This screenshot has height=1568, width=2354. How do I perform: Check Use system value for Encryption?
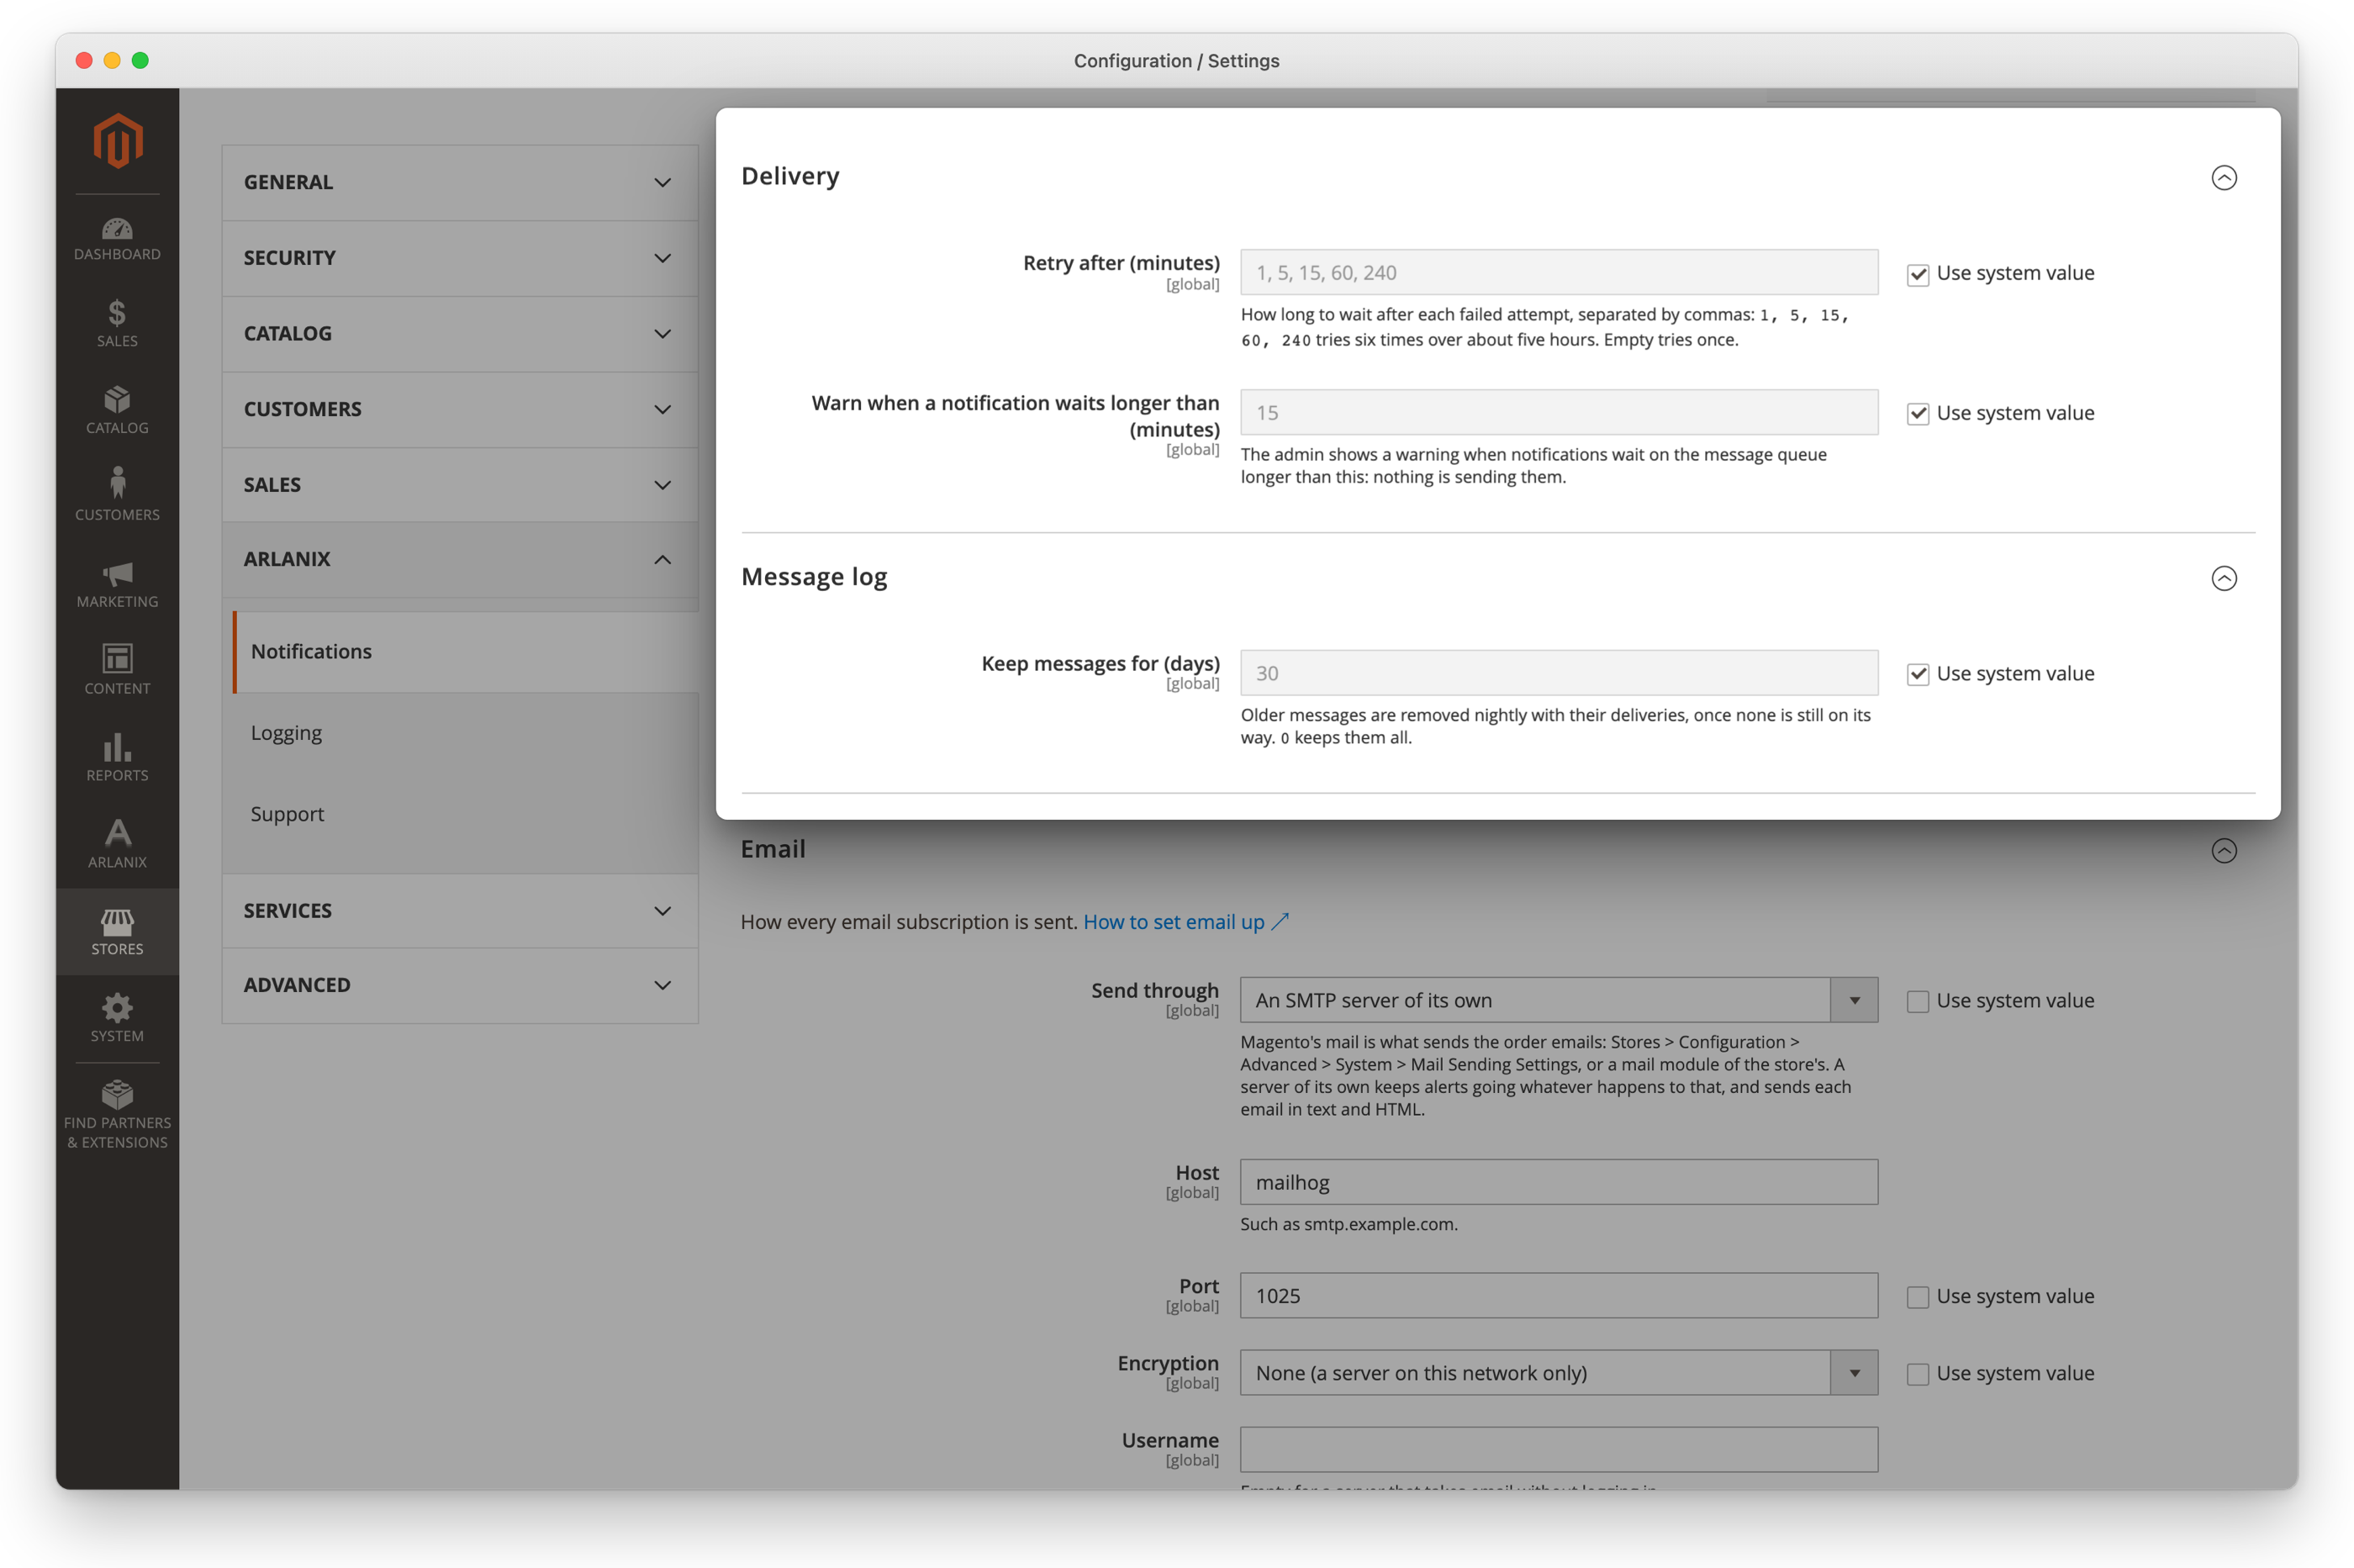click(x=1917, y=1374)
